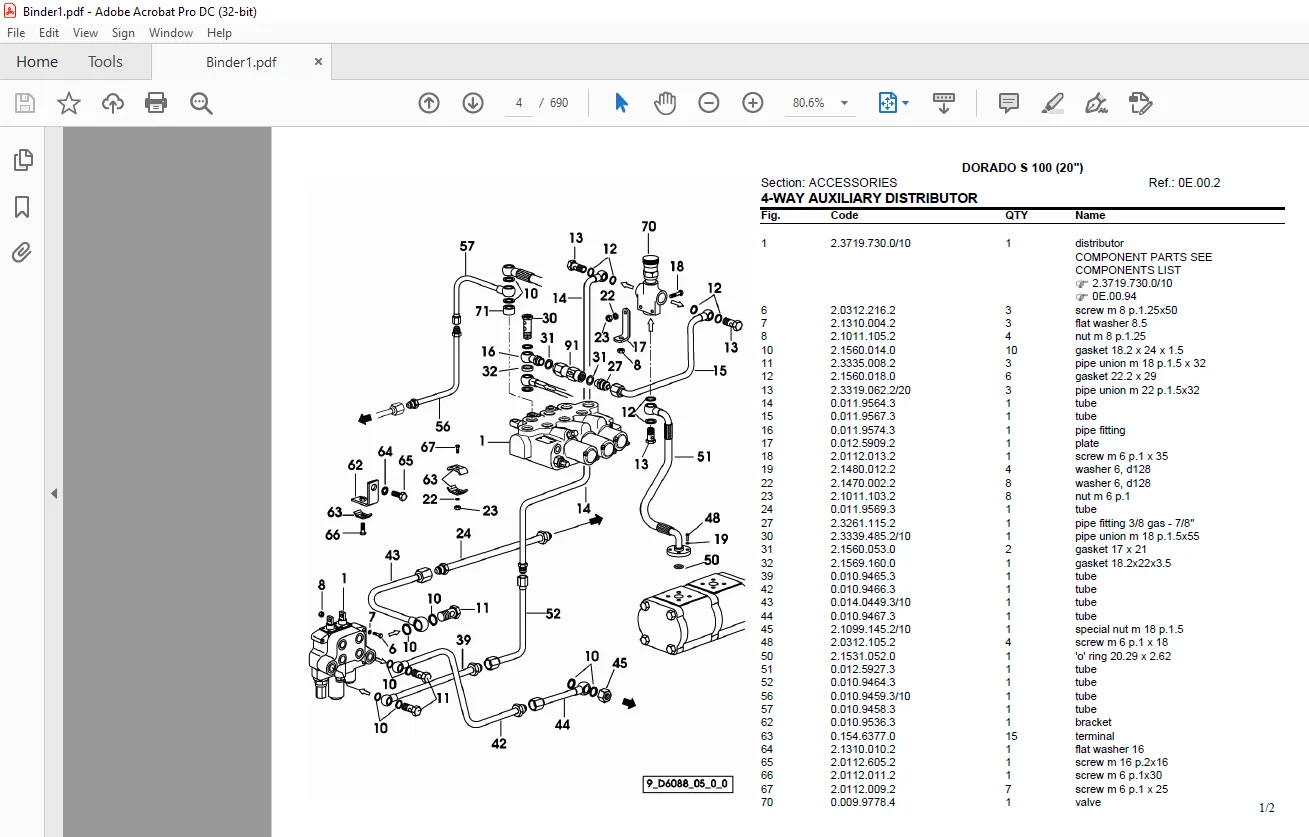
Task: Click 'o' ring 20.29 x 2.62 entry
Action: point(1123,656)
